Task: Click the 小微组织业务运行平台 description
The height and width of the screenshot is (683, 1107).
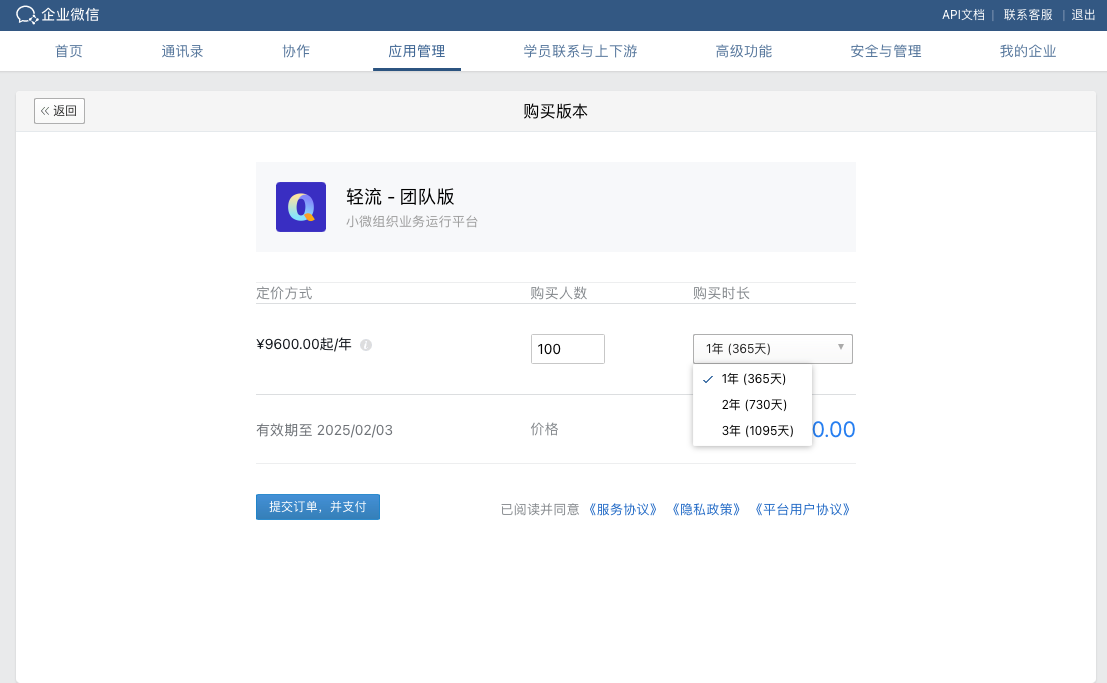Action: point(412,222)
